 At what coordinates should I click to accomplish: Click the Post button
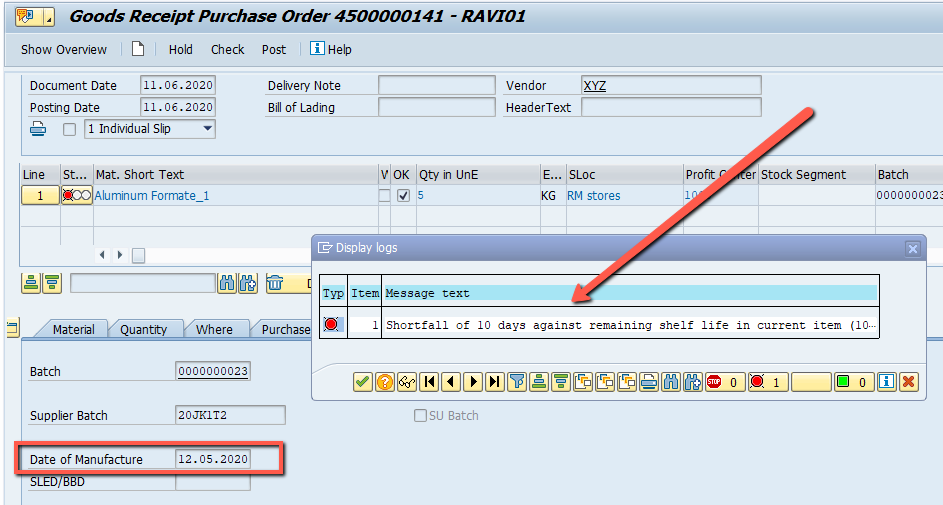pos(274,49)
